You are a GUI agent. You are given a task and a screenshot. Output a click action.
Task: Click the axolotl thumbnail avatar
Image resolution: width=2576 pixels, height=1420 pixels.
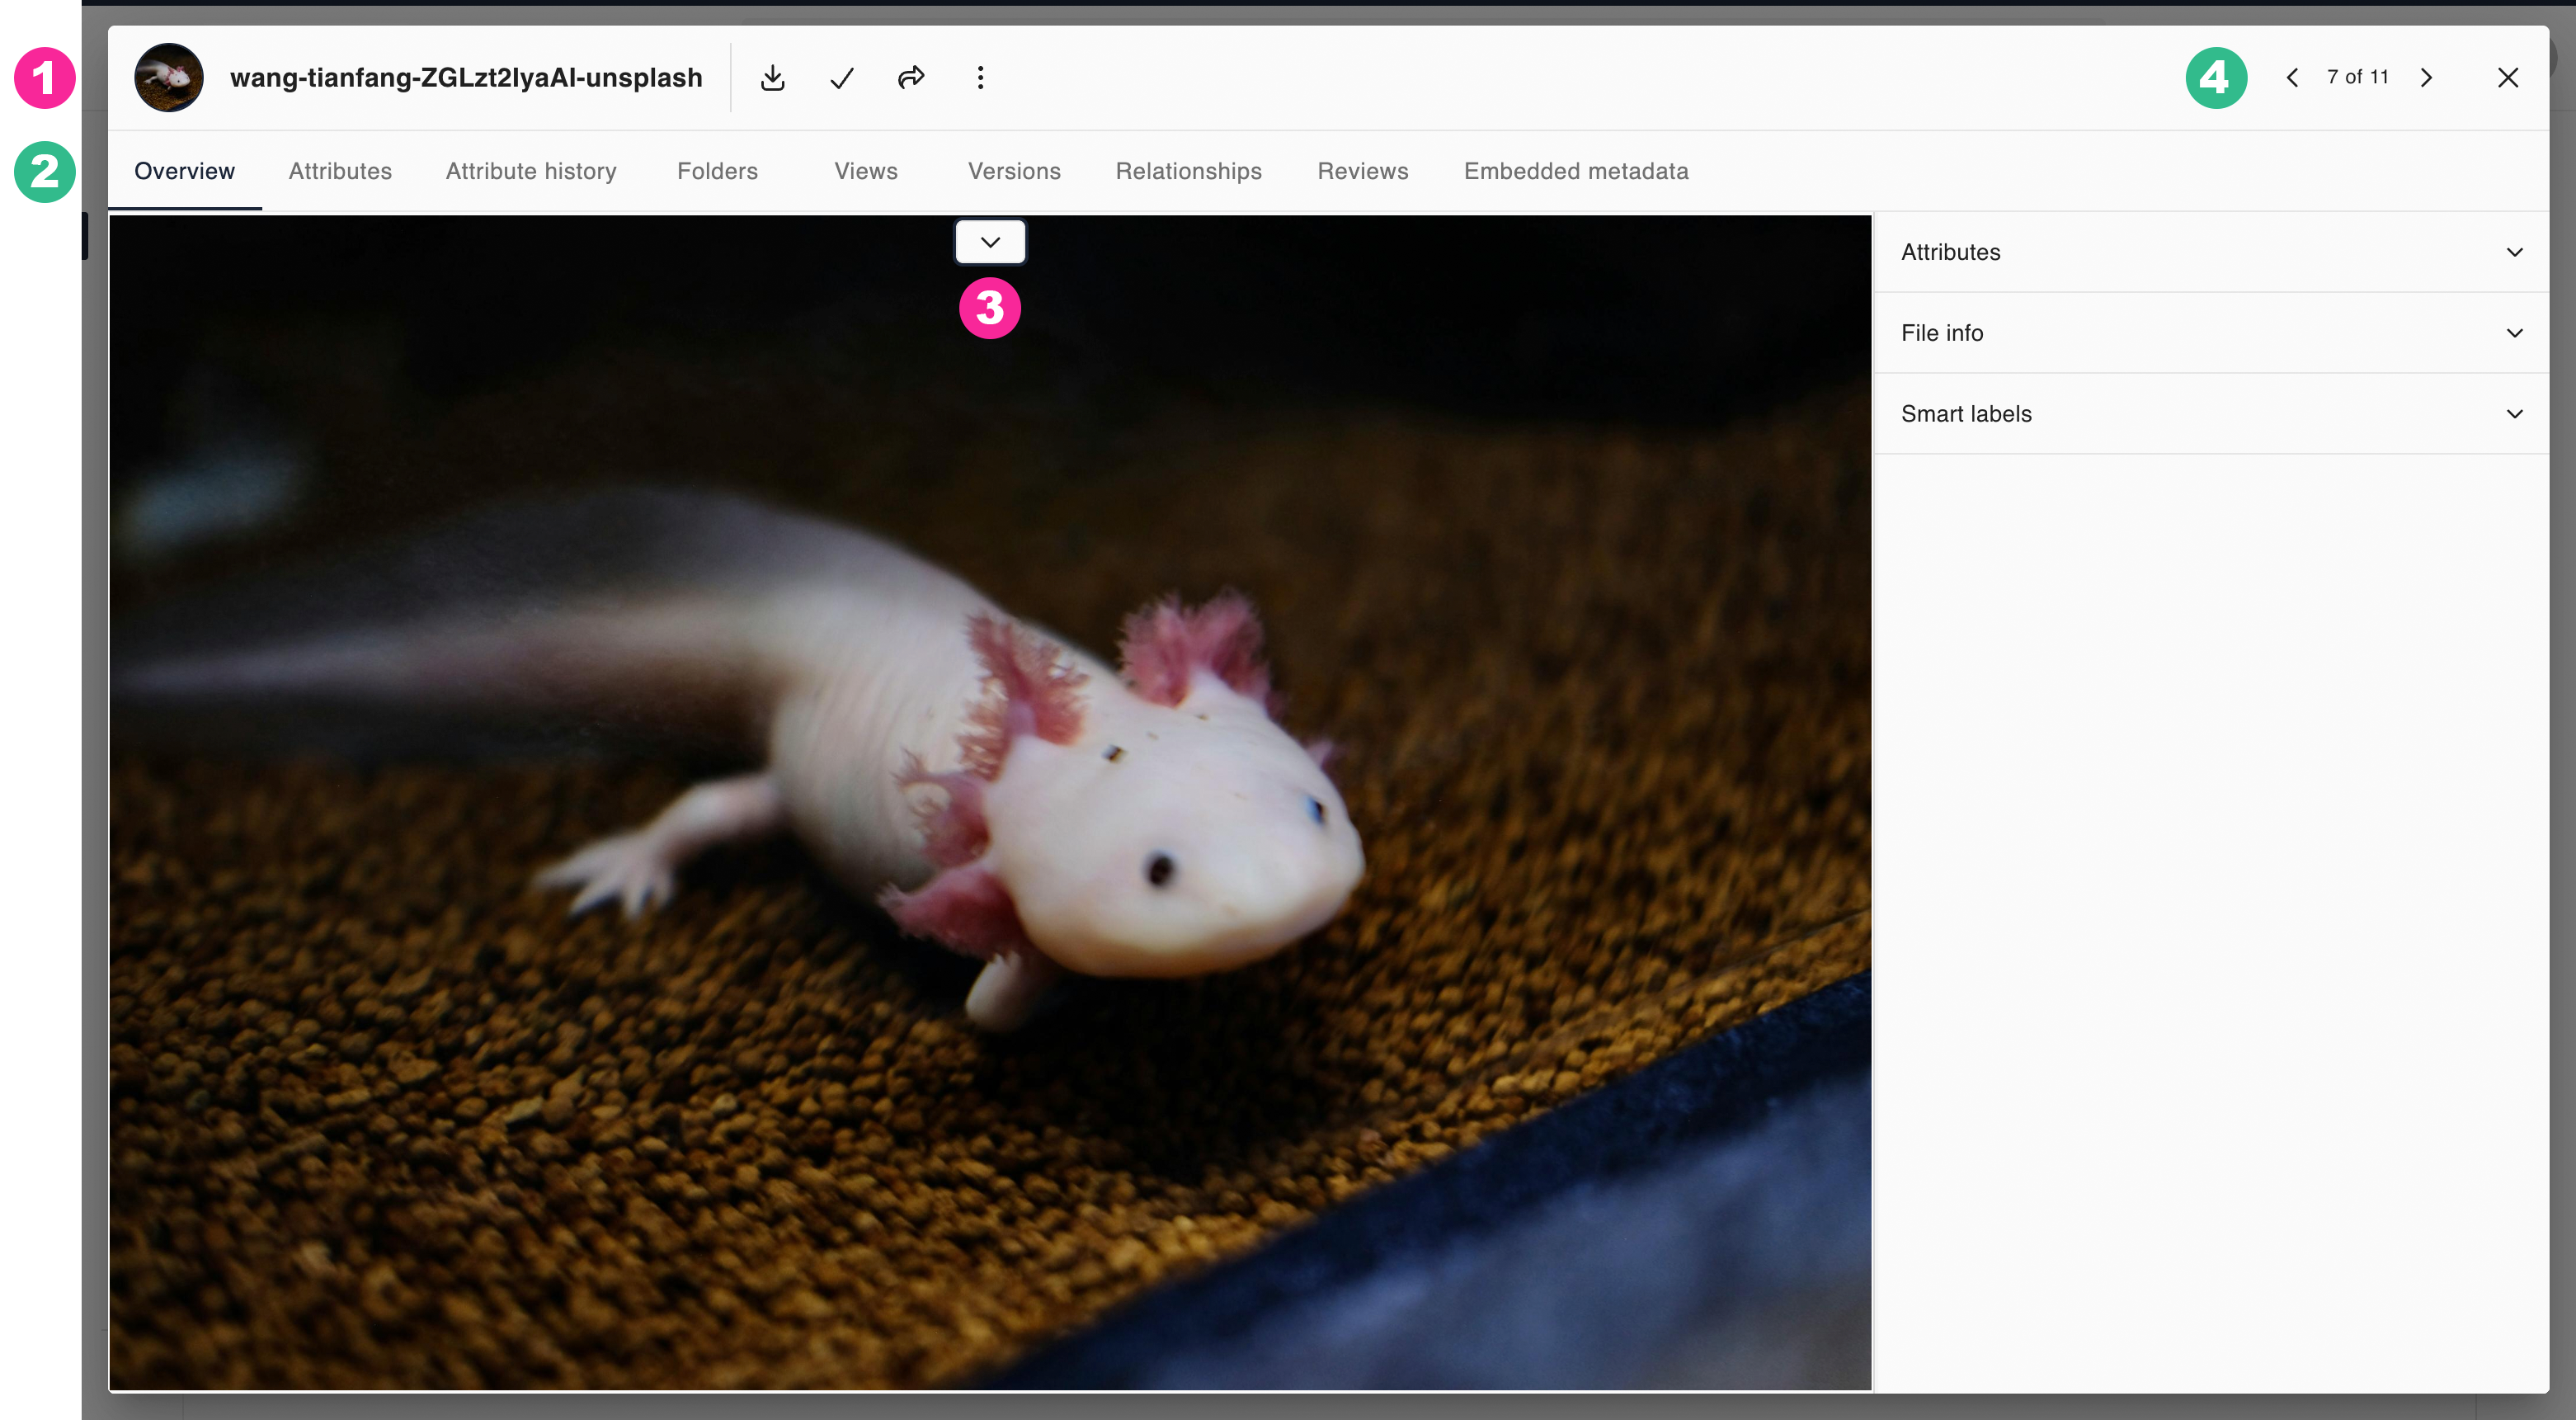169,78
